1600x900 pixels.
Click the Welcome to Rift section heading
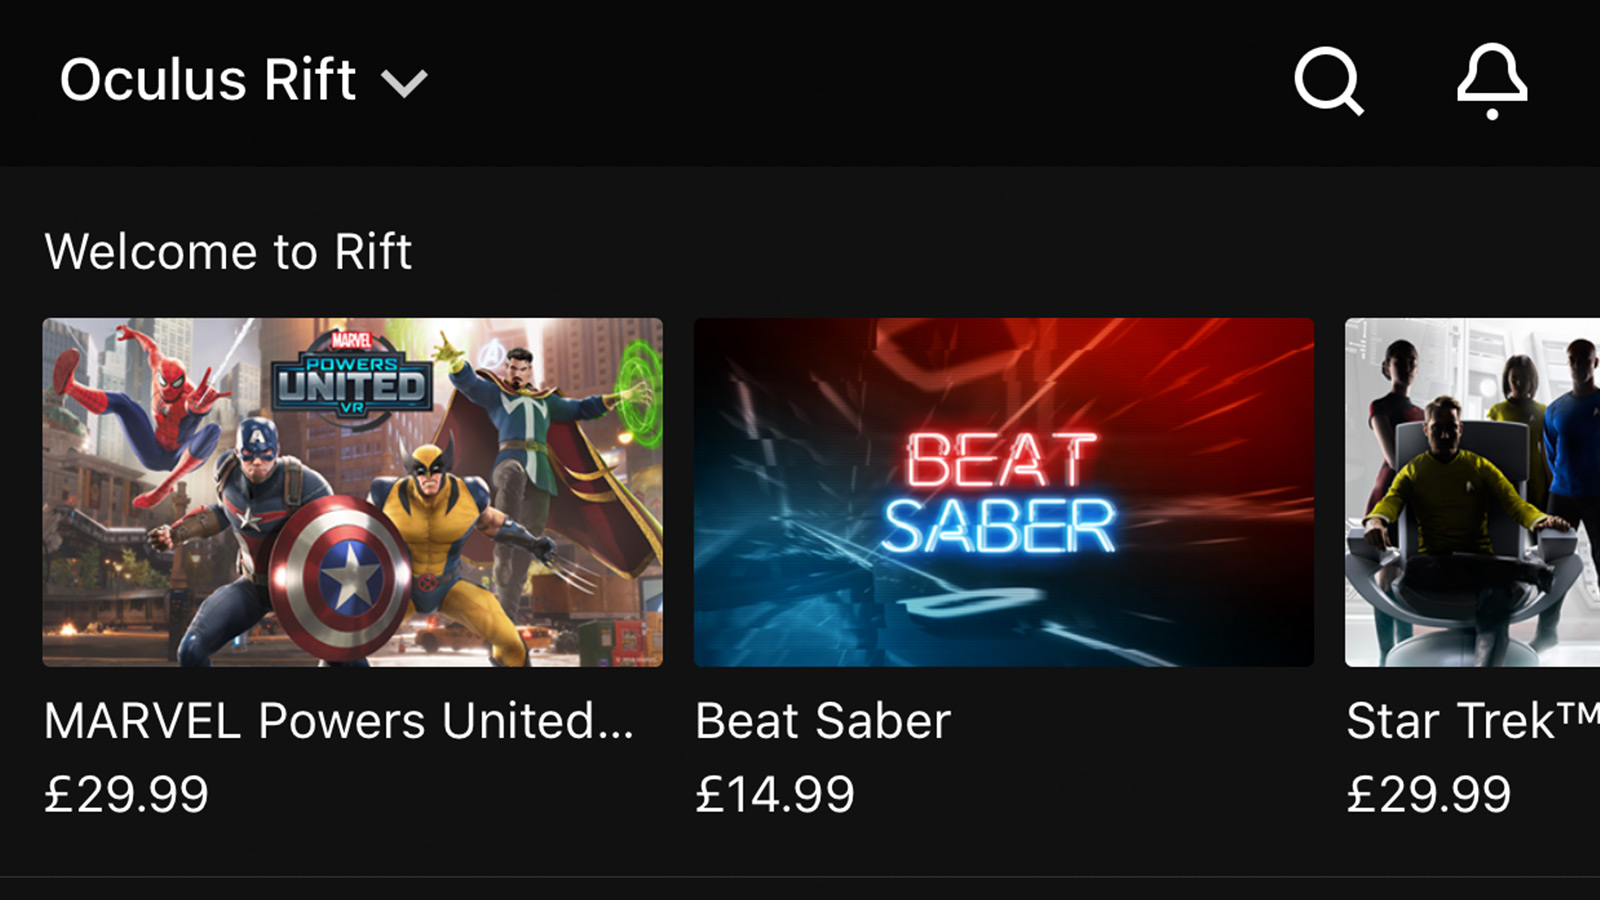click(x=228, y=251)
